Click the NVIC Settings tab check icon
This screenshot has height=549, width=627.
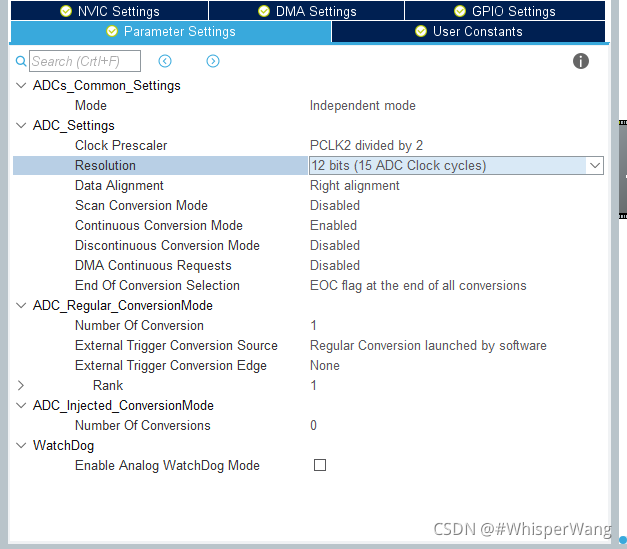click(x=66, y=11)
